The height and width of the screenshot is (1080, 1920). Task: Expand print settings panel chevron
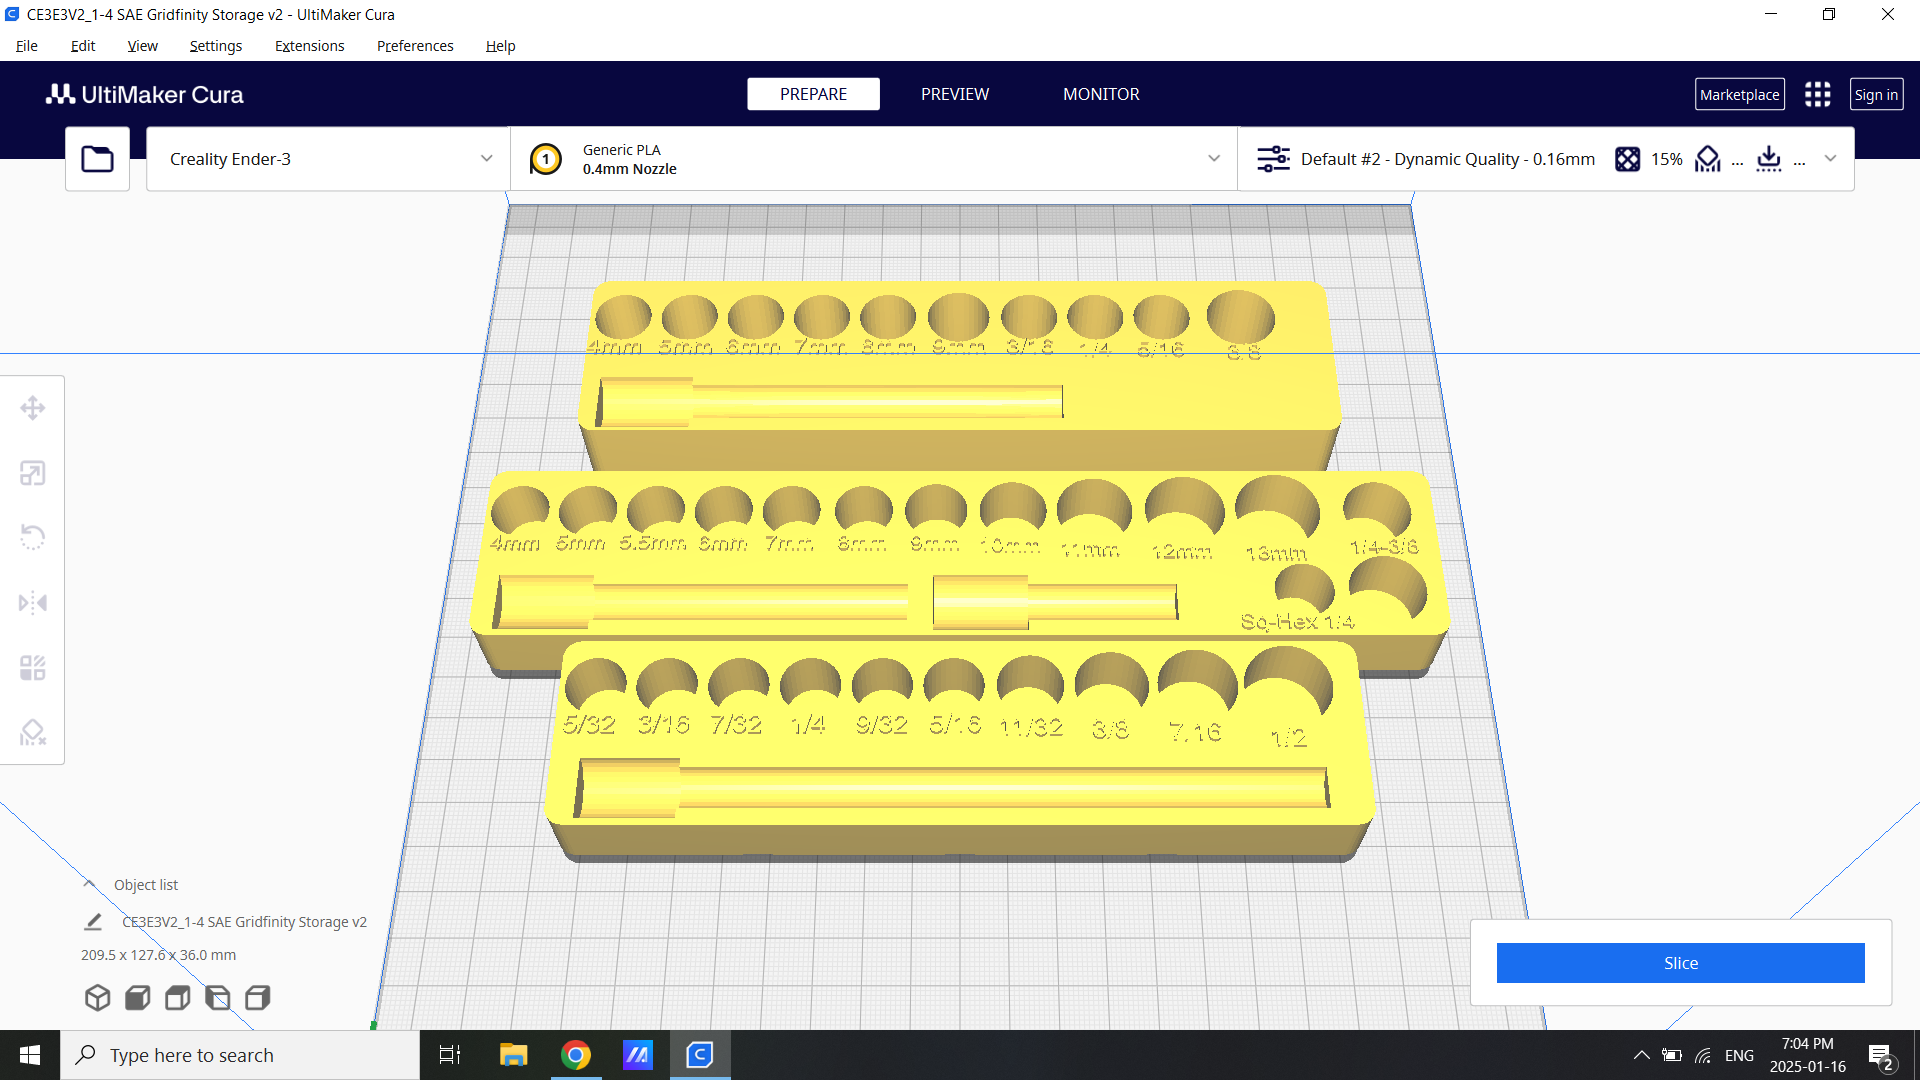[1831, 159]
